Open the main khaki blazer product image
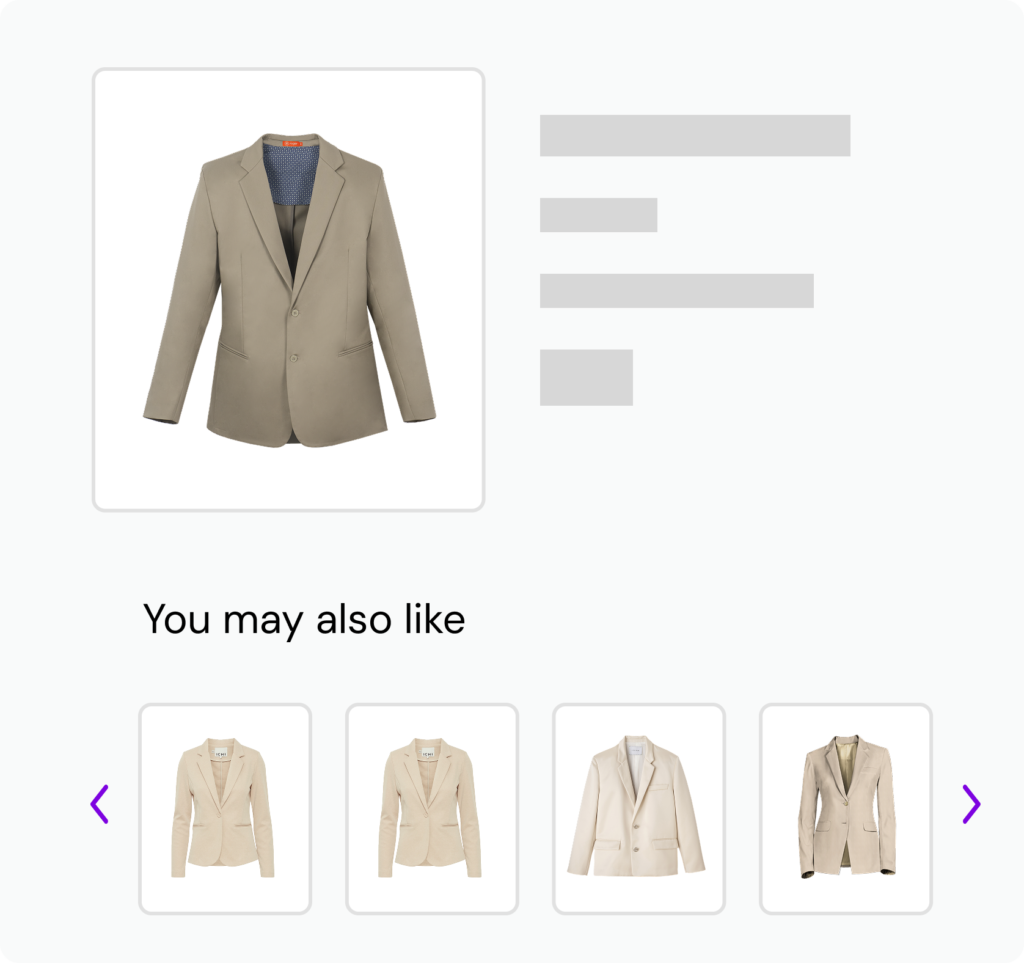1024x963 pixels. 289,290
